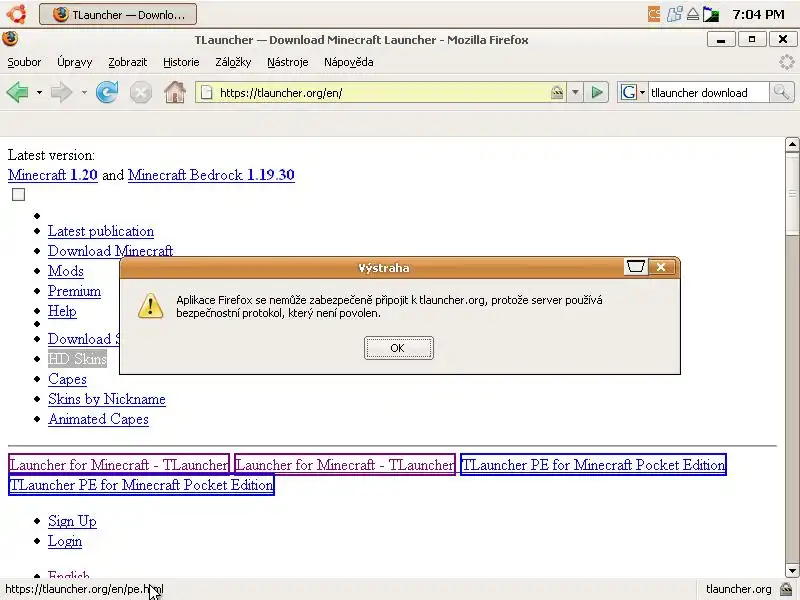Screen dimensions: 800x600
Task: Click the scrollbar up arrow
Action: pos(792,144)
